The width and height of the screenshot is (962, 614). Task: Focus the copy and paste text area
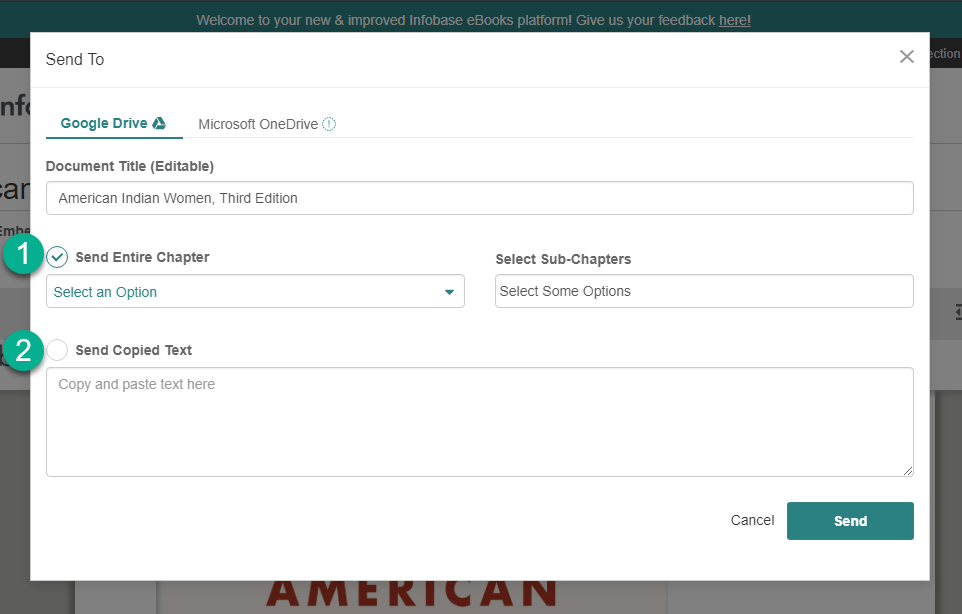(479, 422)
